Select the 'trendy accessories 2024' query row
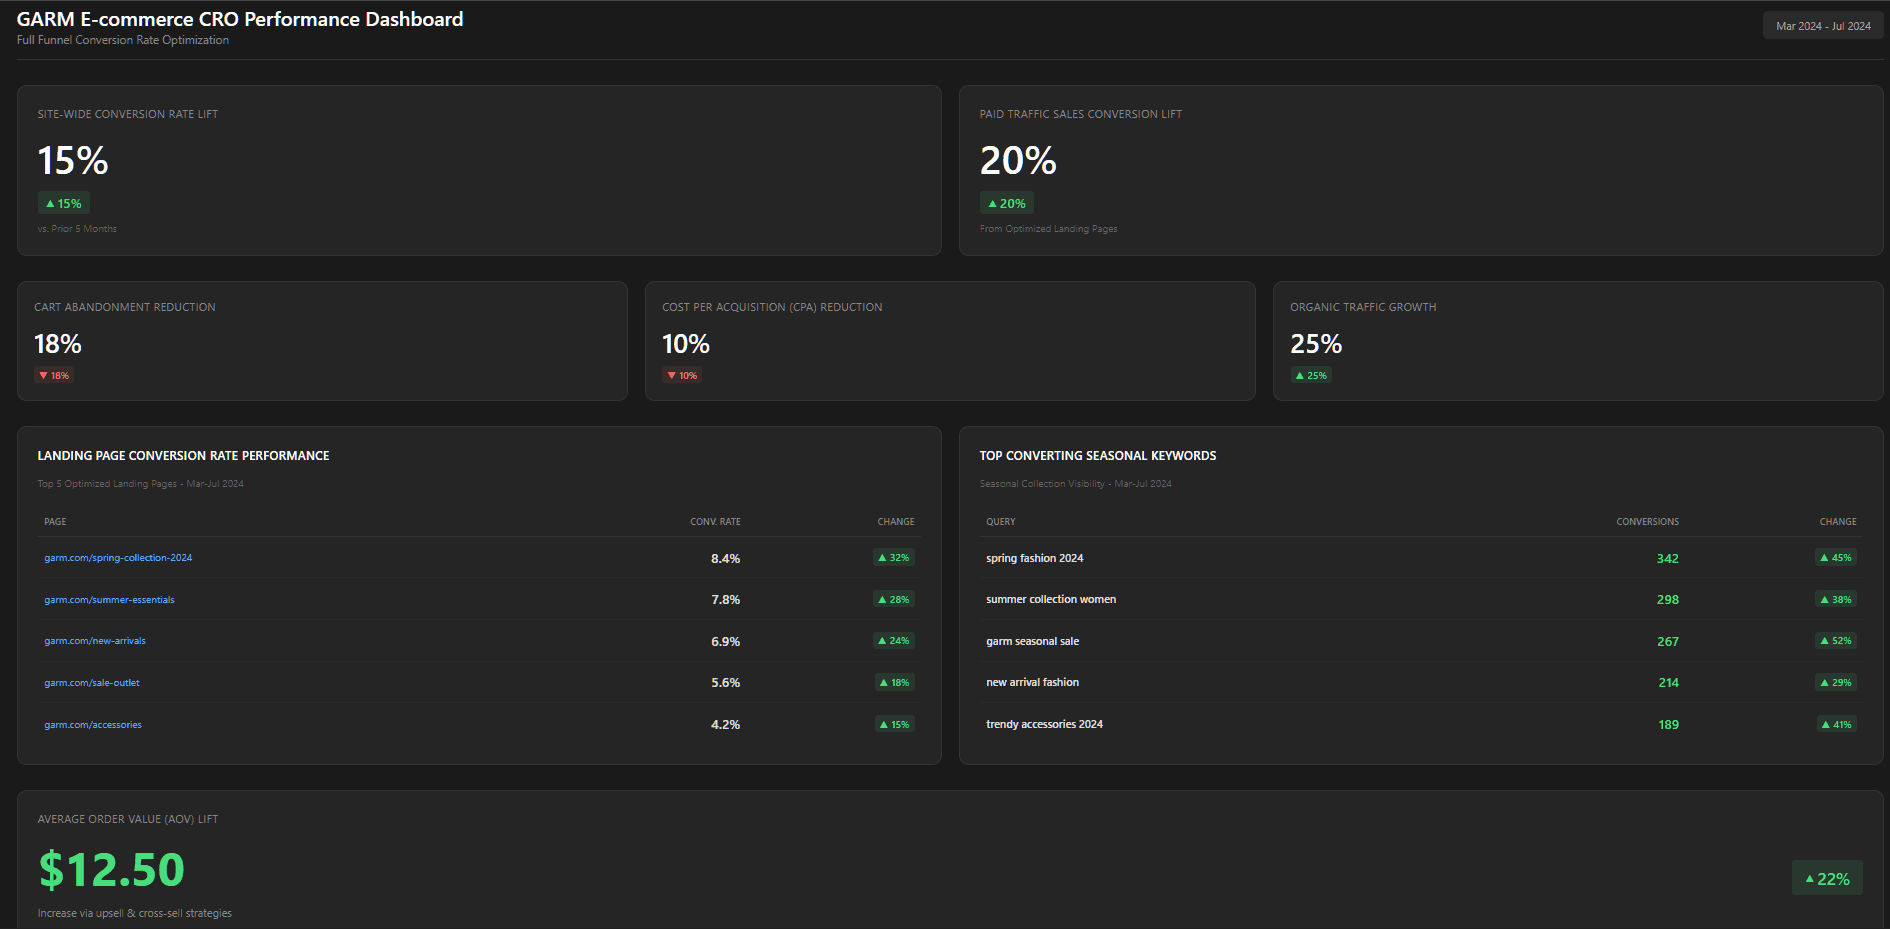This screenshot has width=1890, height=929. click(1421, 725)
